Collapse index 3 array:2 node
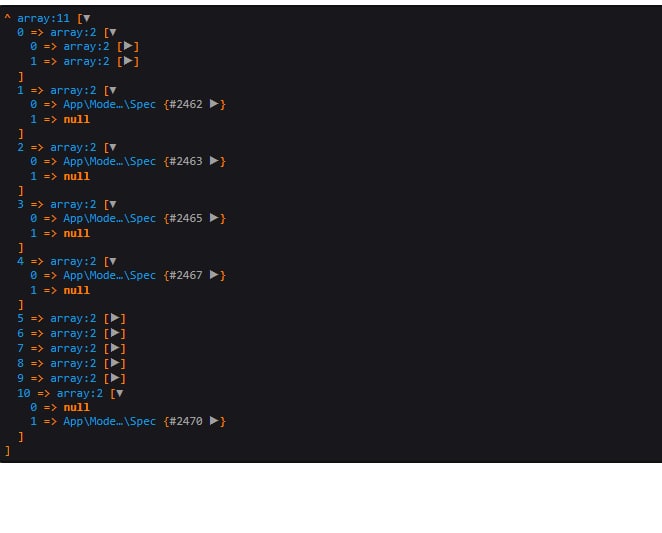Image resolution: width=662 pixels, height=533 pixels. coord(113,204)
